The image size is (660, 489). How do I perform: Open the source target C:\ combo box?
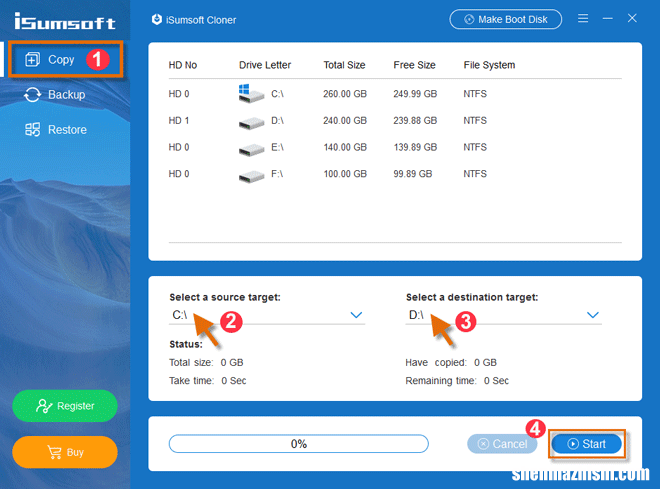(265, 315)
